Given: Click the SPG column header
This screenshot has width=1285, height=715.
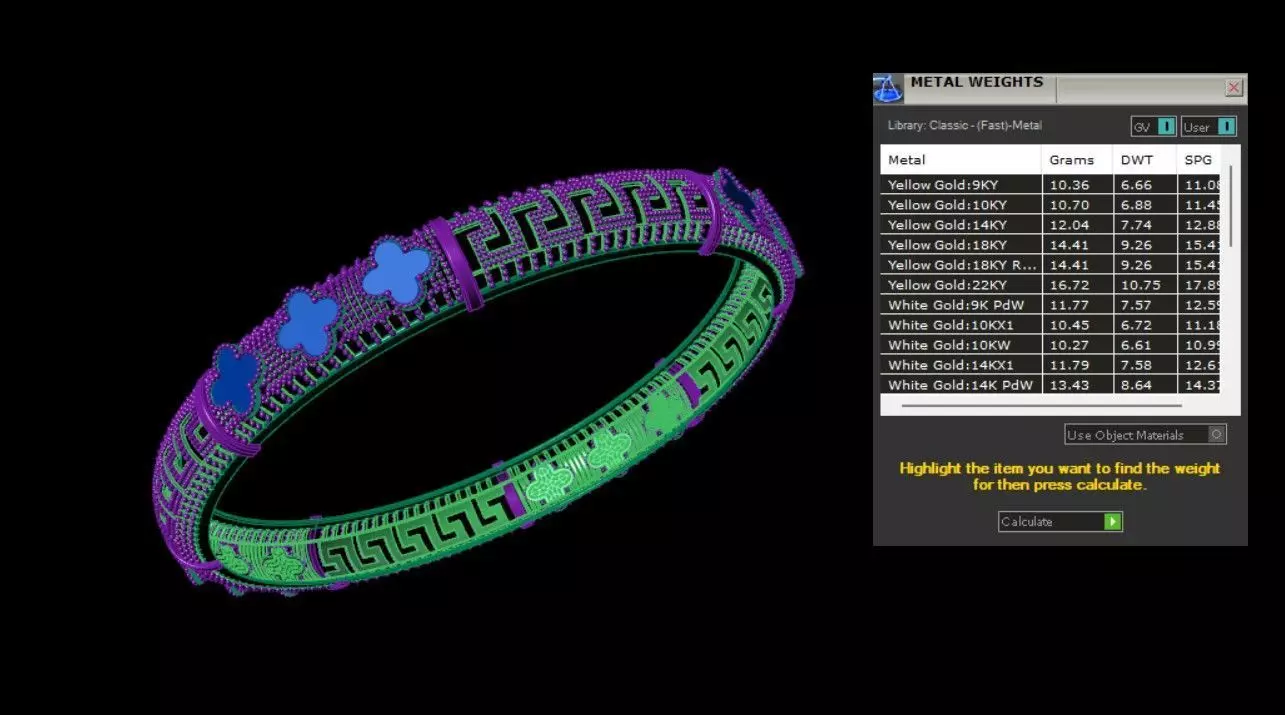Looking at the screenshot, I should point(1198,160).
